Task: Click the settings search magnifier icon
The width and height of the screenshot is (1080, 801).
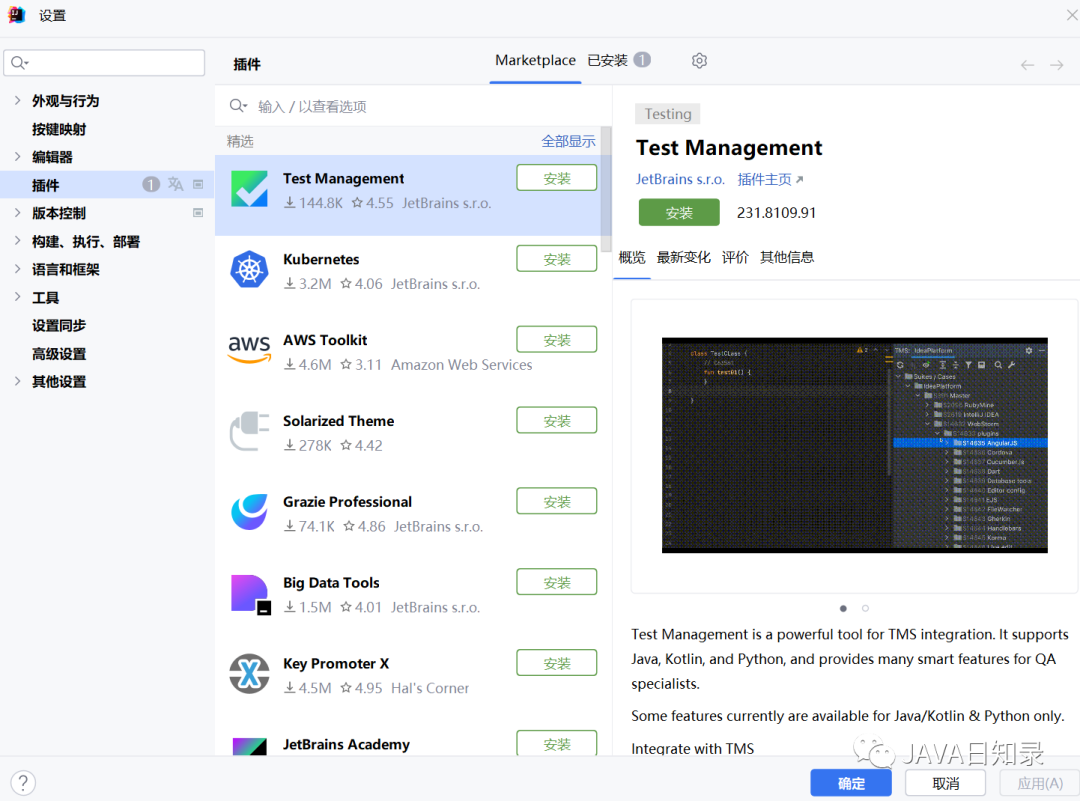Action: tap(19, 63)
